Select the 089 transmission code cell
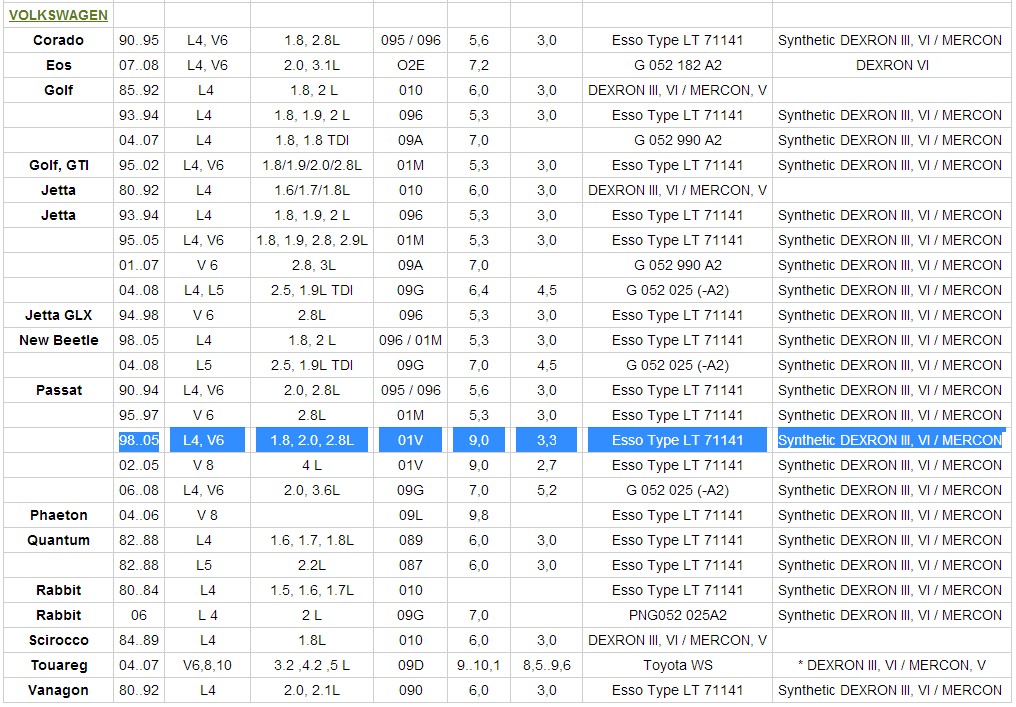This screenshot has height=707, width=1016. point(410,540)
